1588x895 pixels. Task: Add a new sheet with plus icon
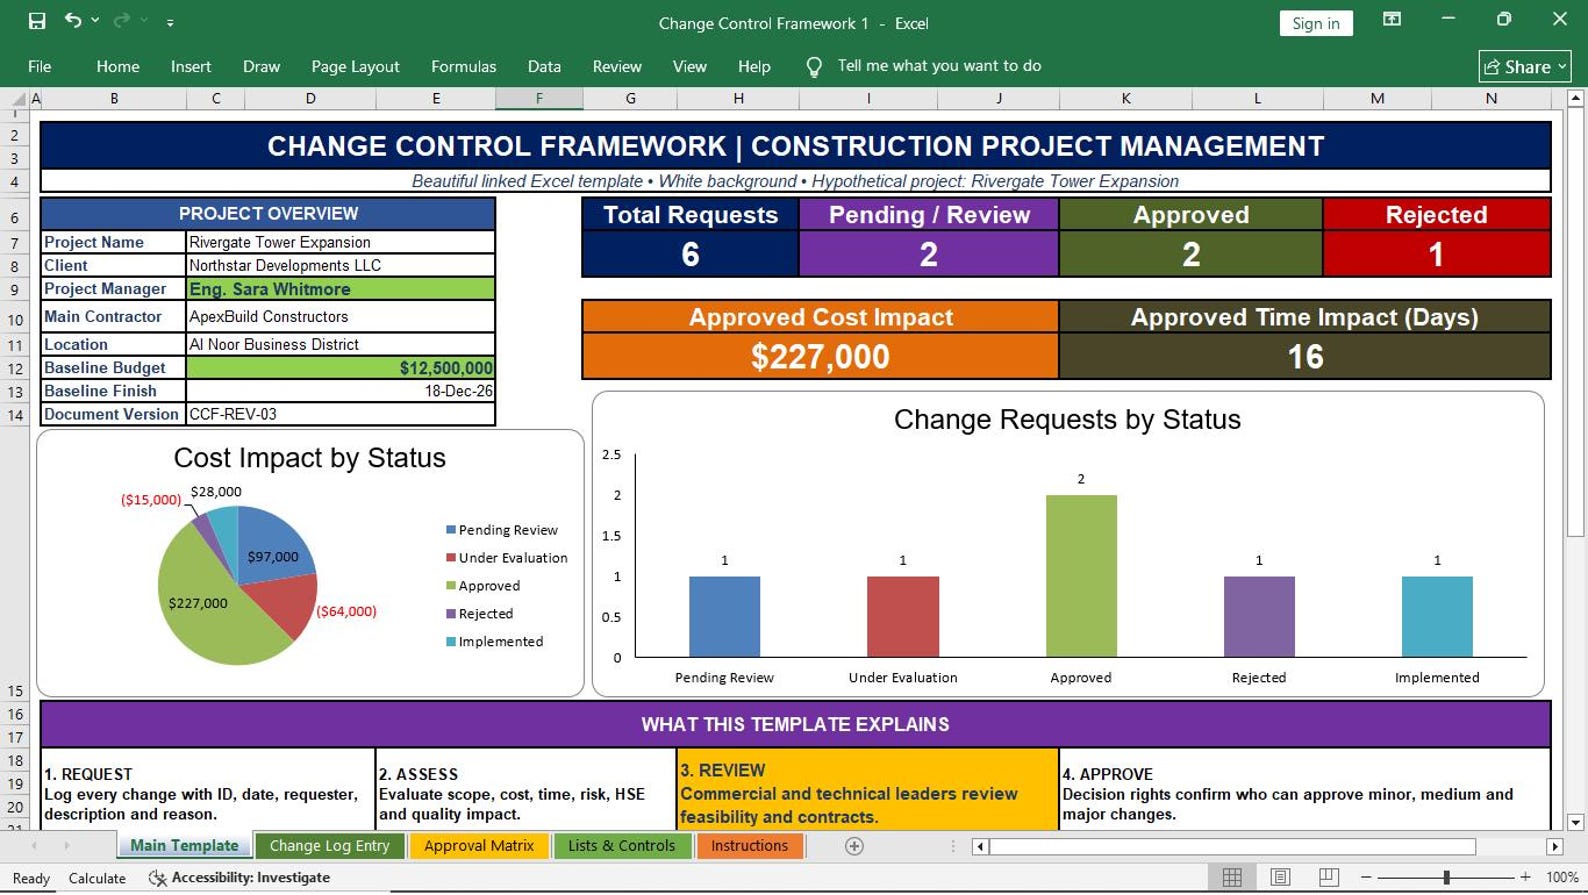click(854, 847)
